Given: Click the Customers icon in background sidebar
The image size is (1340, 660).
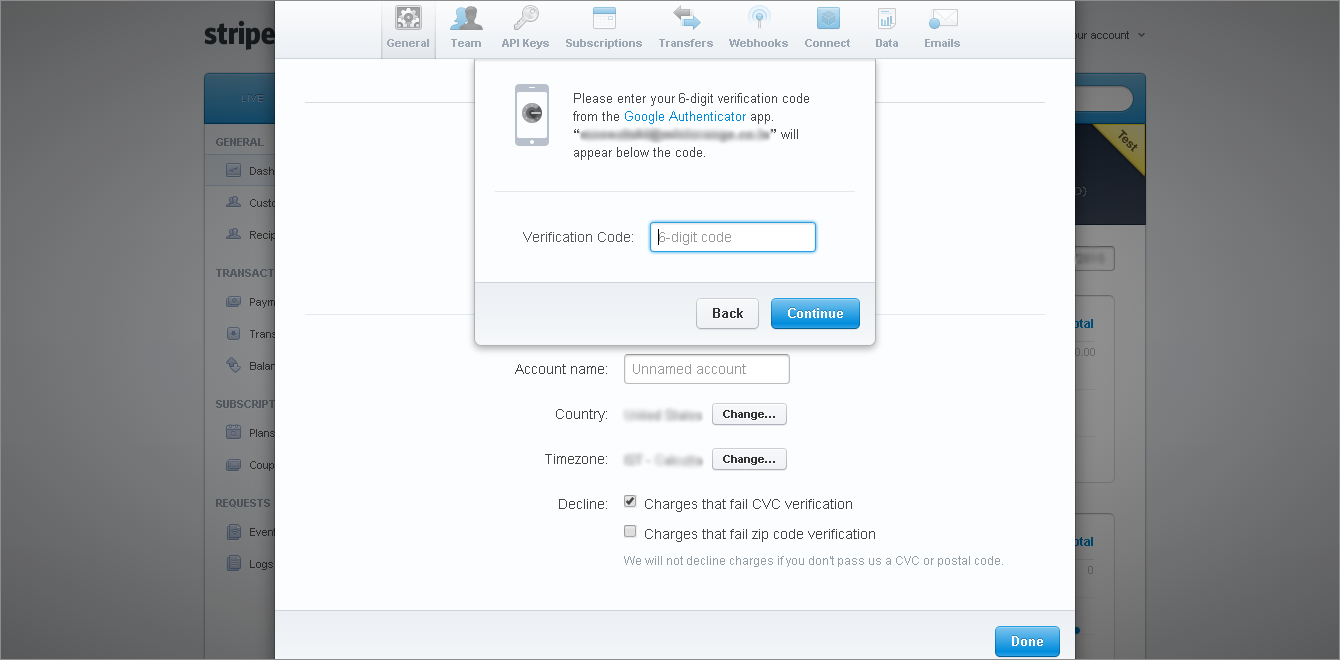Looking at the screenshot, I should (233, 202).
